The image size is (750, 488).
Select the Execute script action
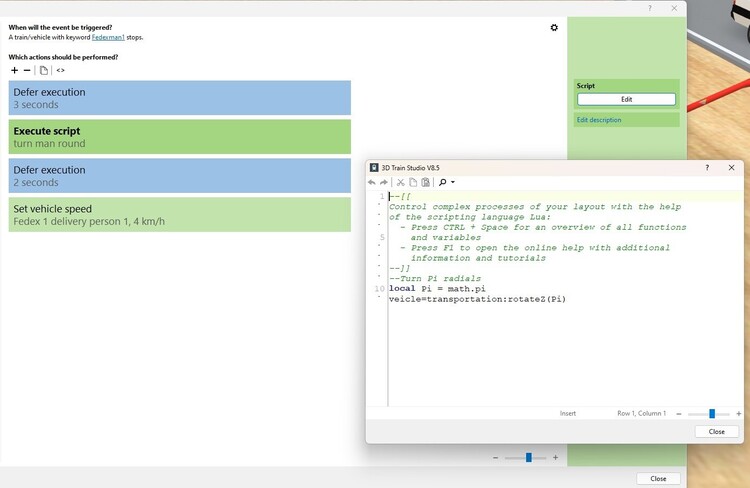(180, 137)
